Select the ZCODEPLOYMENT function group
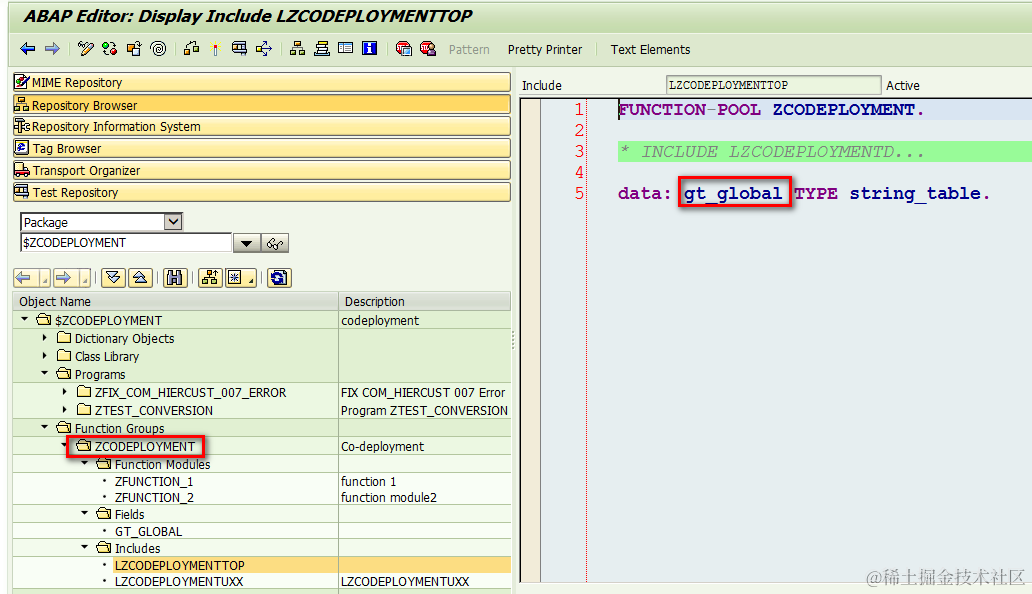This screenshot has width=1032, height=594. point(145,447)
